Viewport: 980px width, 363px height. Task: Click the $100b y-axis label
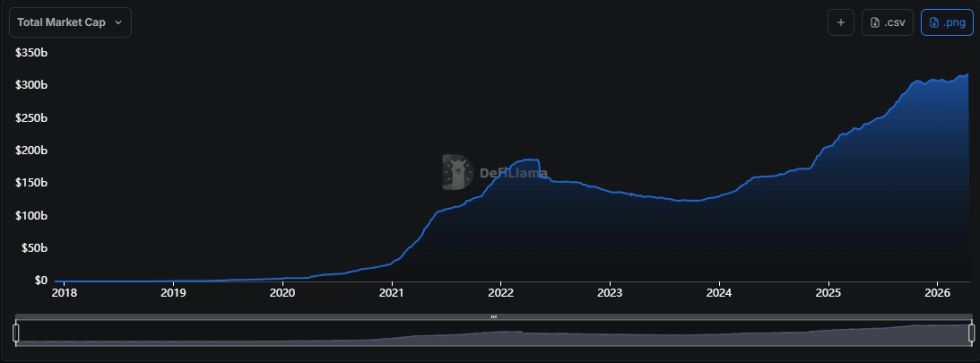coord(31,216)
